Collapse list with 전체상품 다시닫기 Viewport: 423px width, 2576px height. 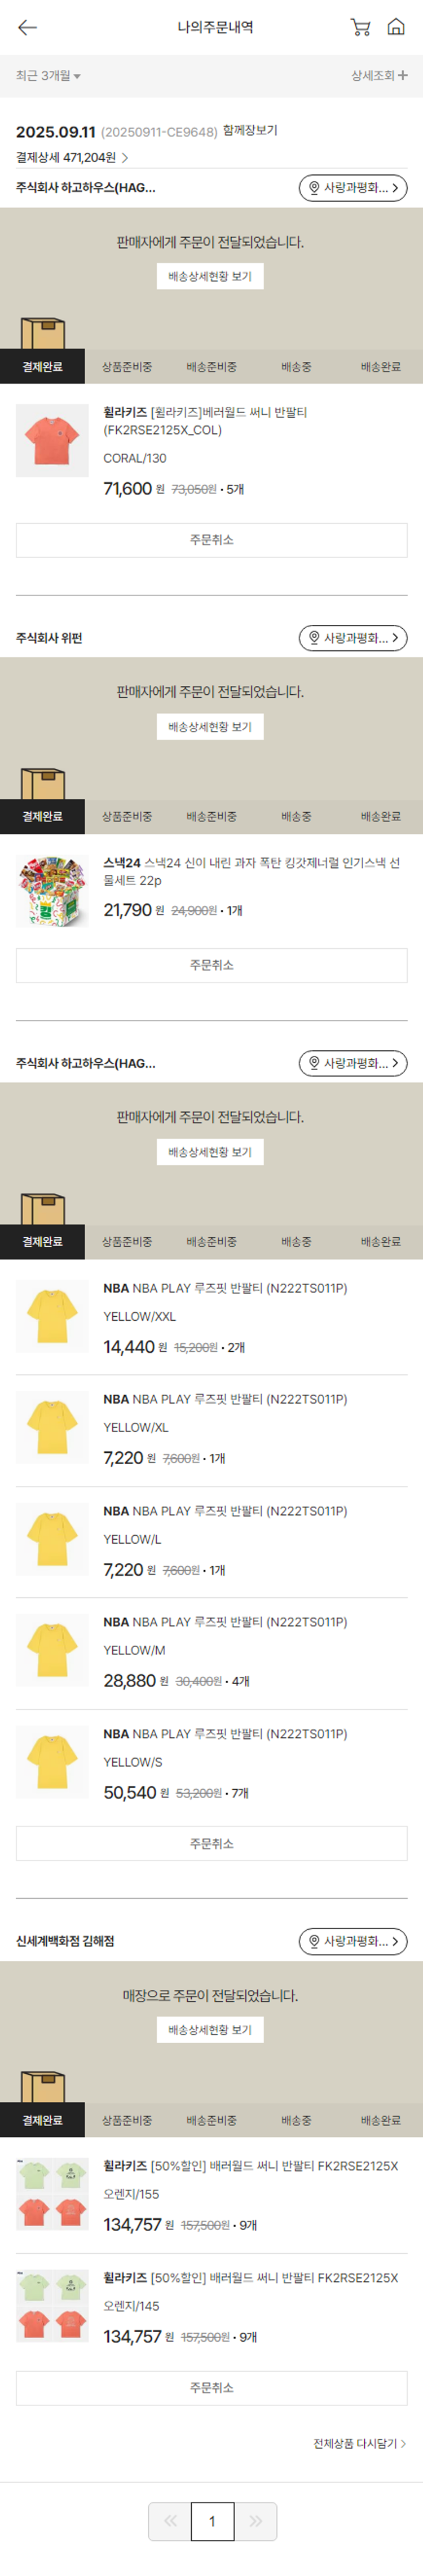tap(360, 2443)
